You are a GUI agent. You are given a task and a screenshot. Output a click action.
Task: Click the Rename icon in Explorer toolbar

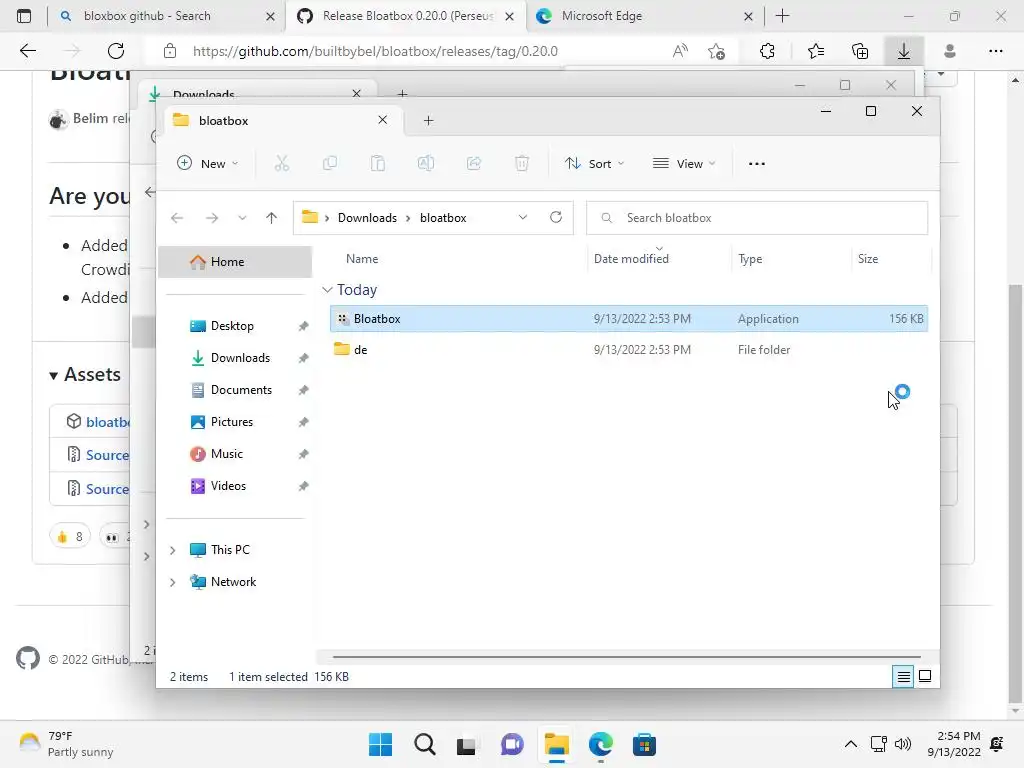click(x=426, y=163)
